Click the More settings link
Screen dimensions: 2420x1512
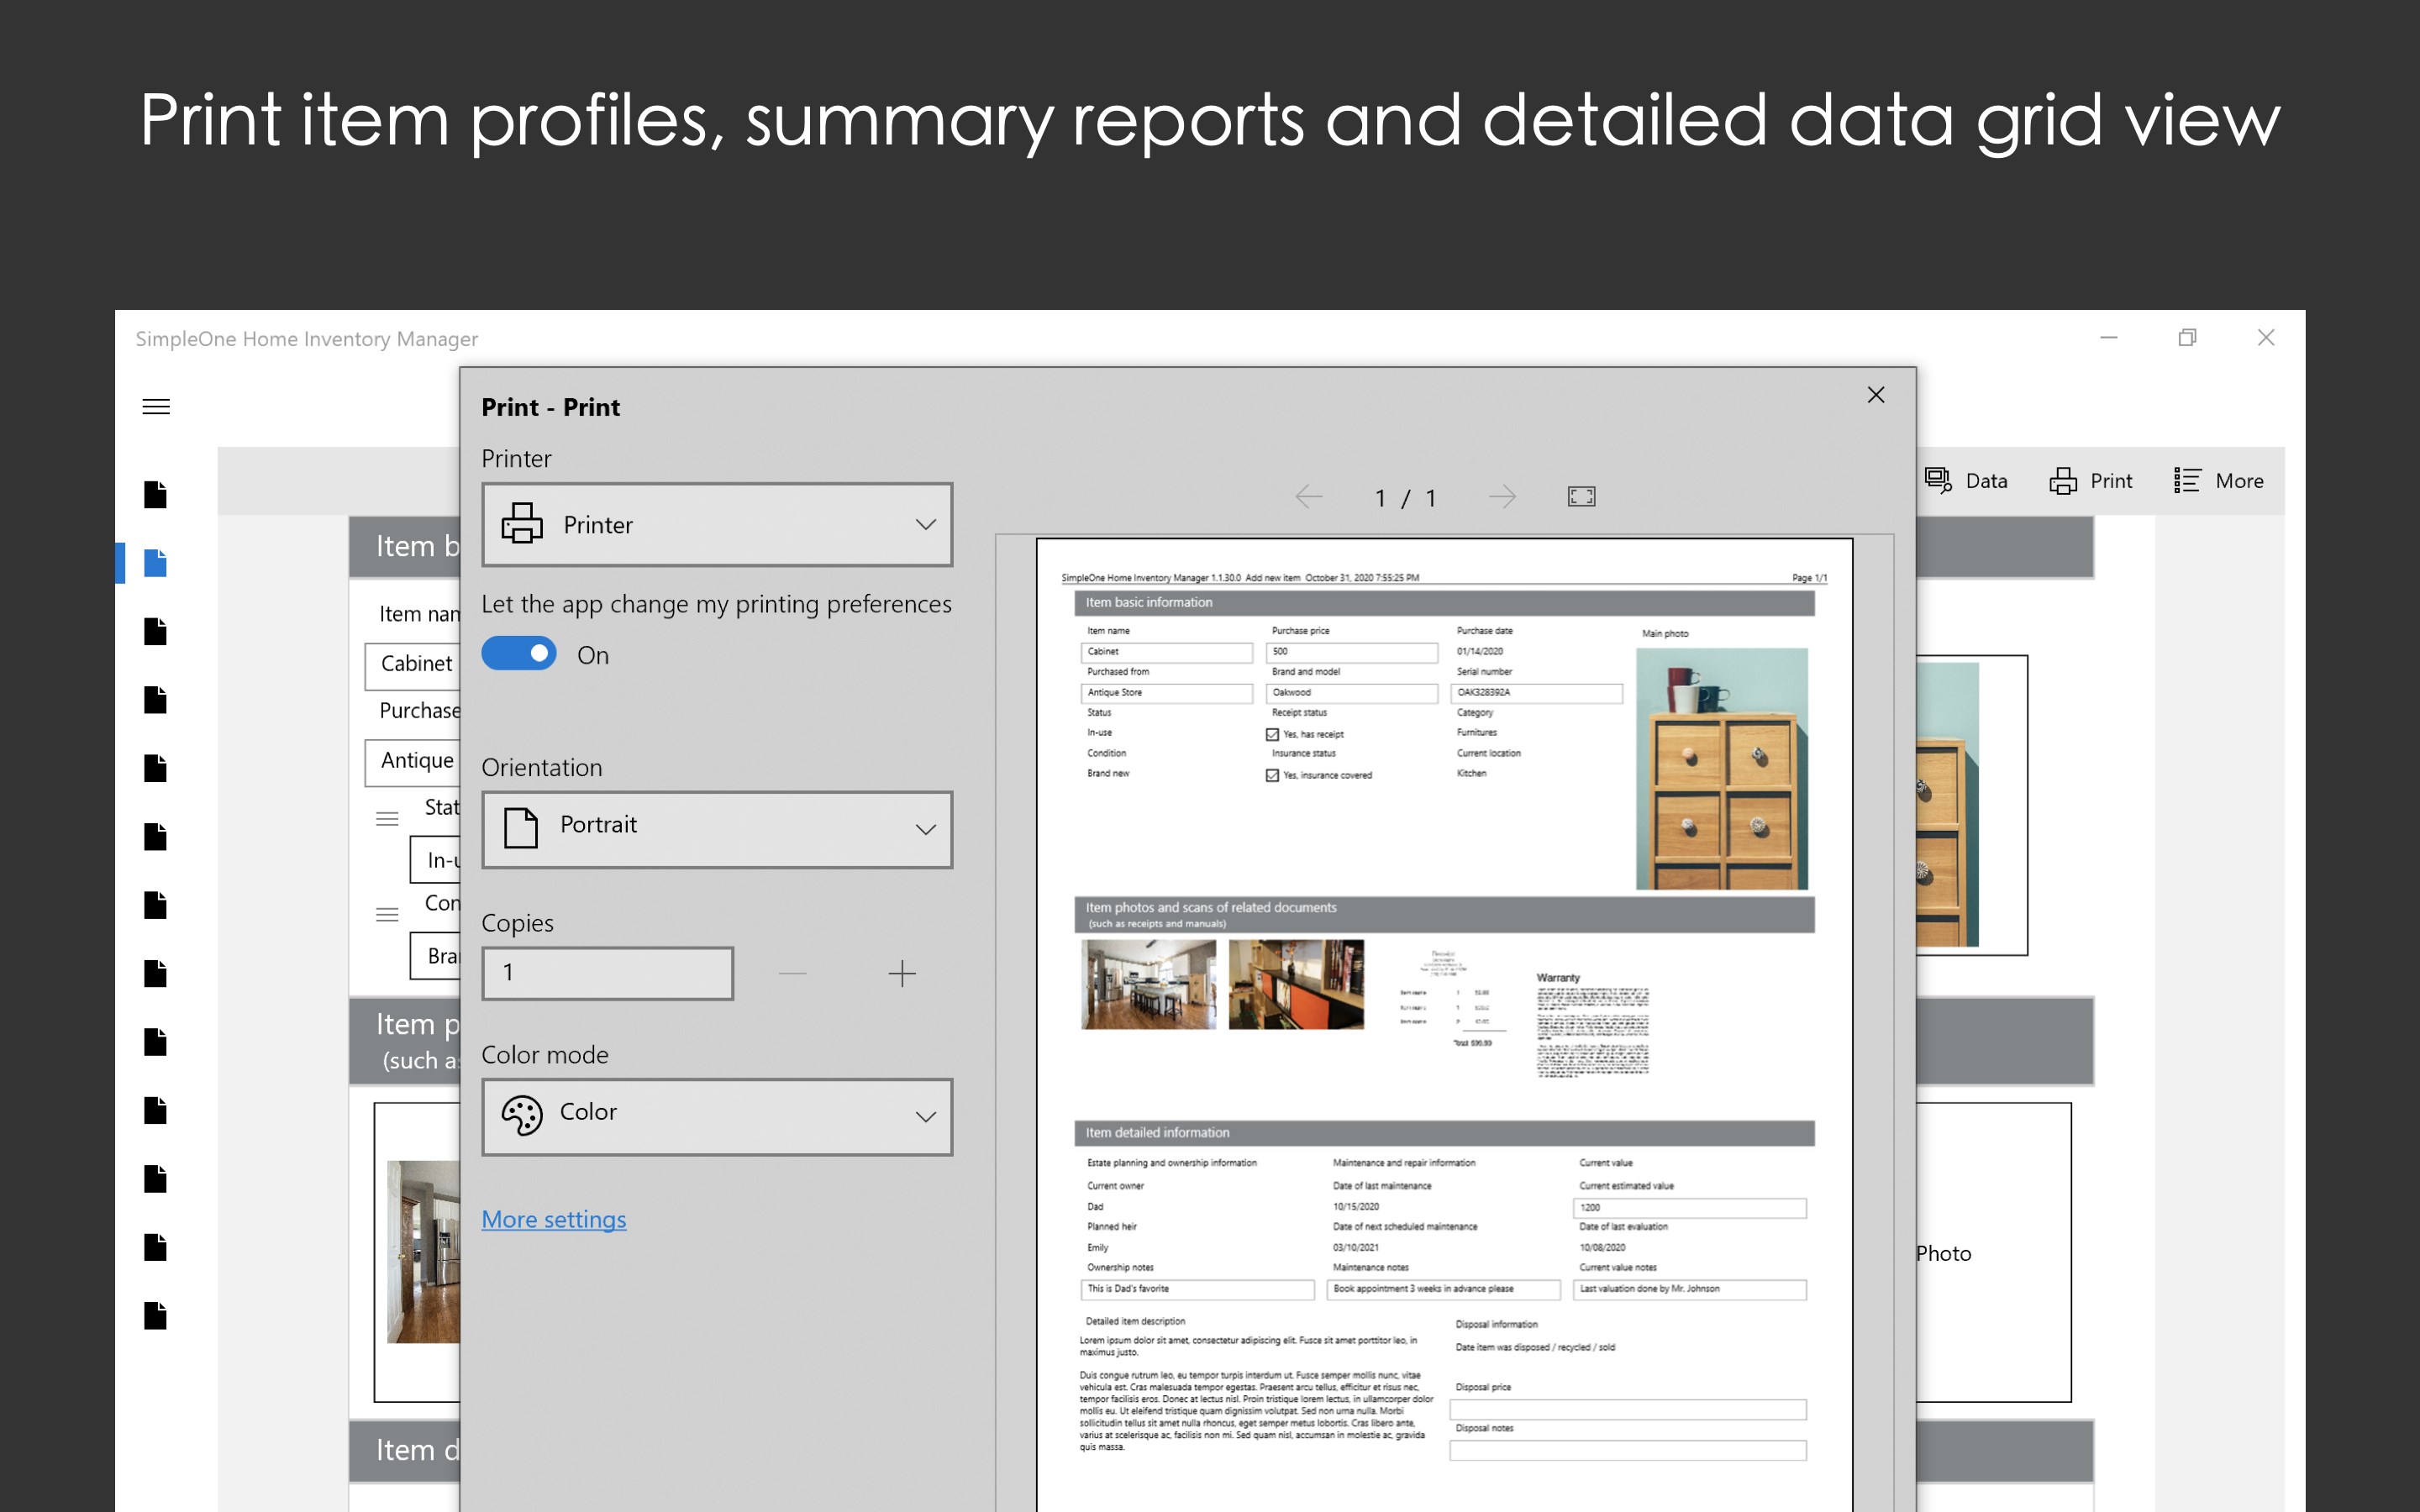pyautogui.click(x=554, y=1219)
